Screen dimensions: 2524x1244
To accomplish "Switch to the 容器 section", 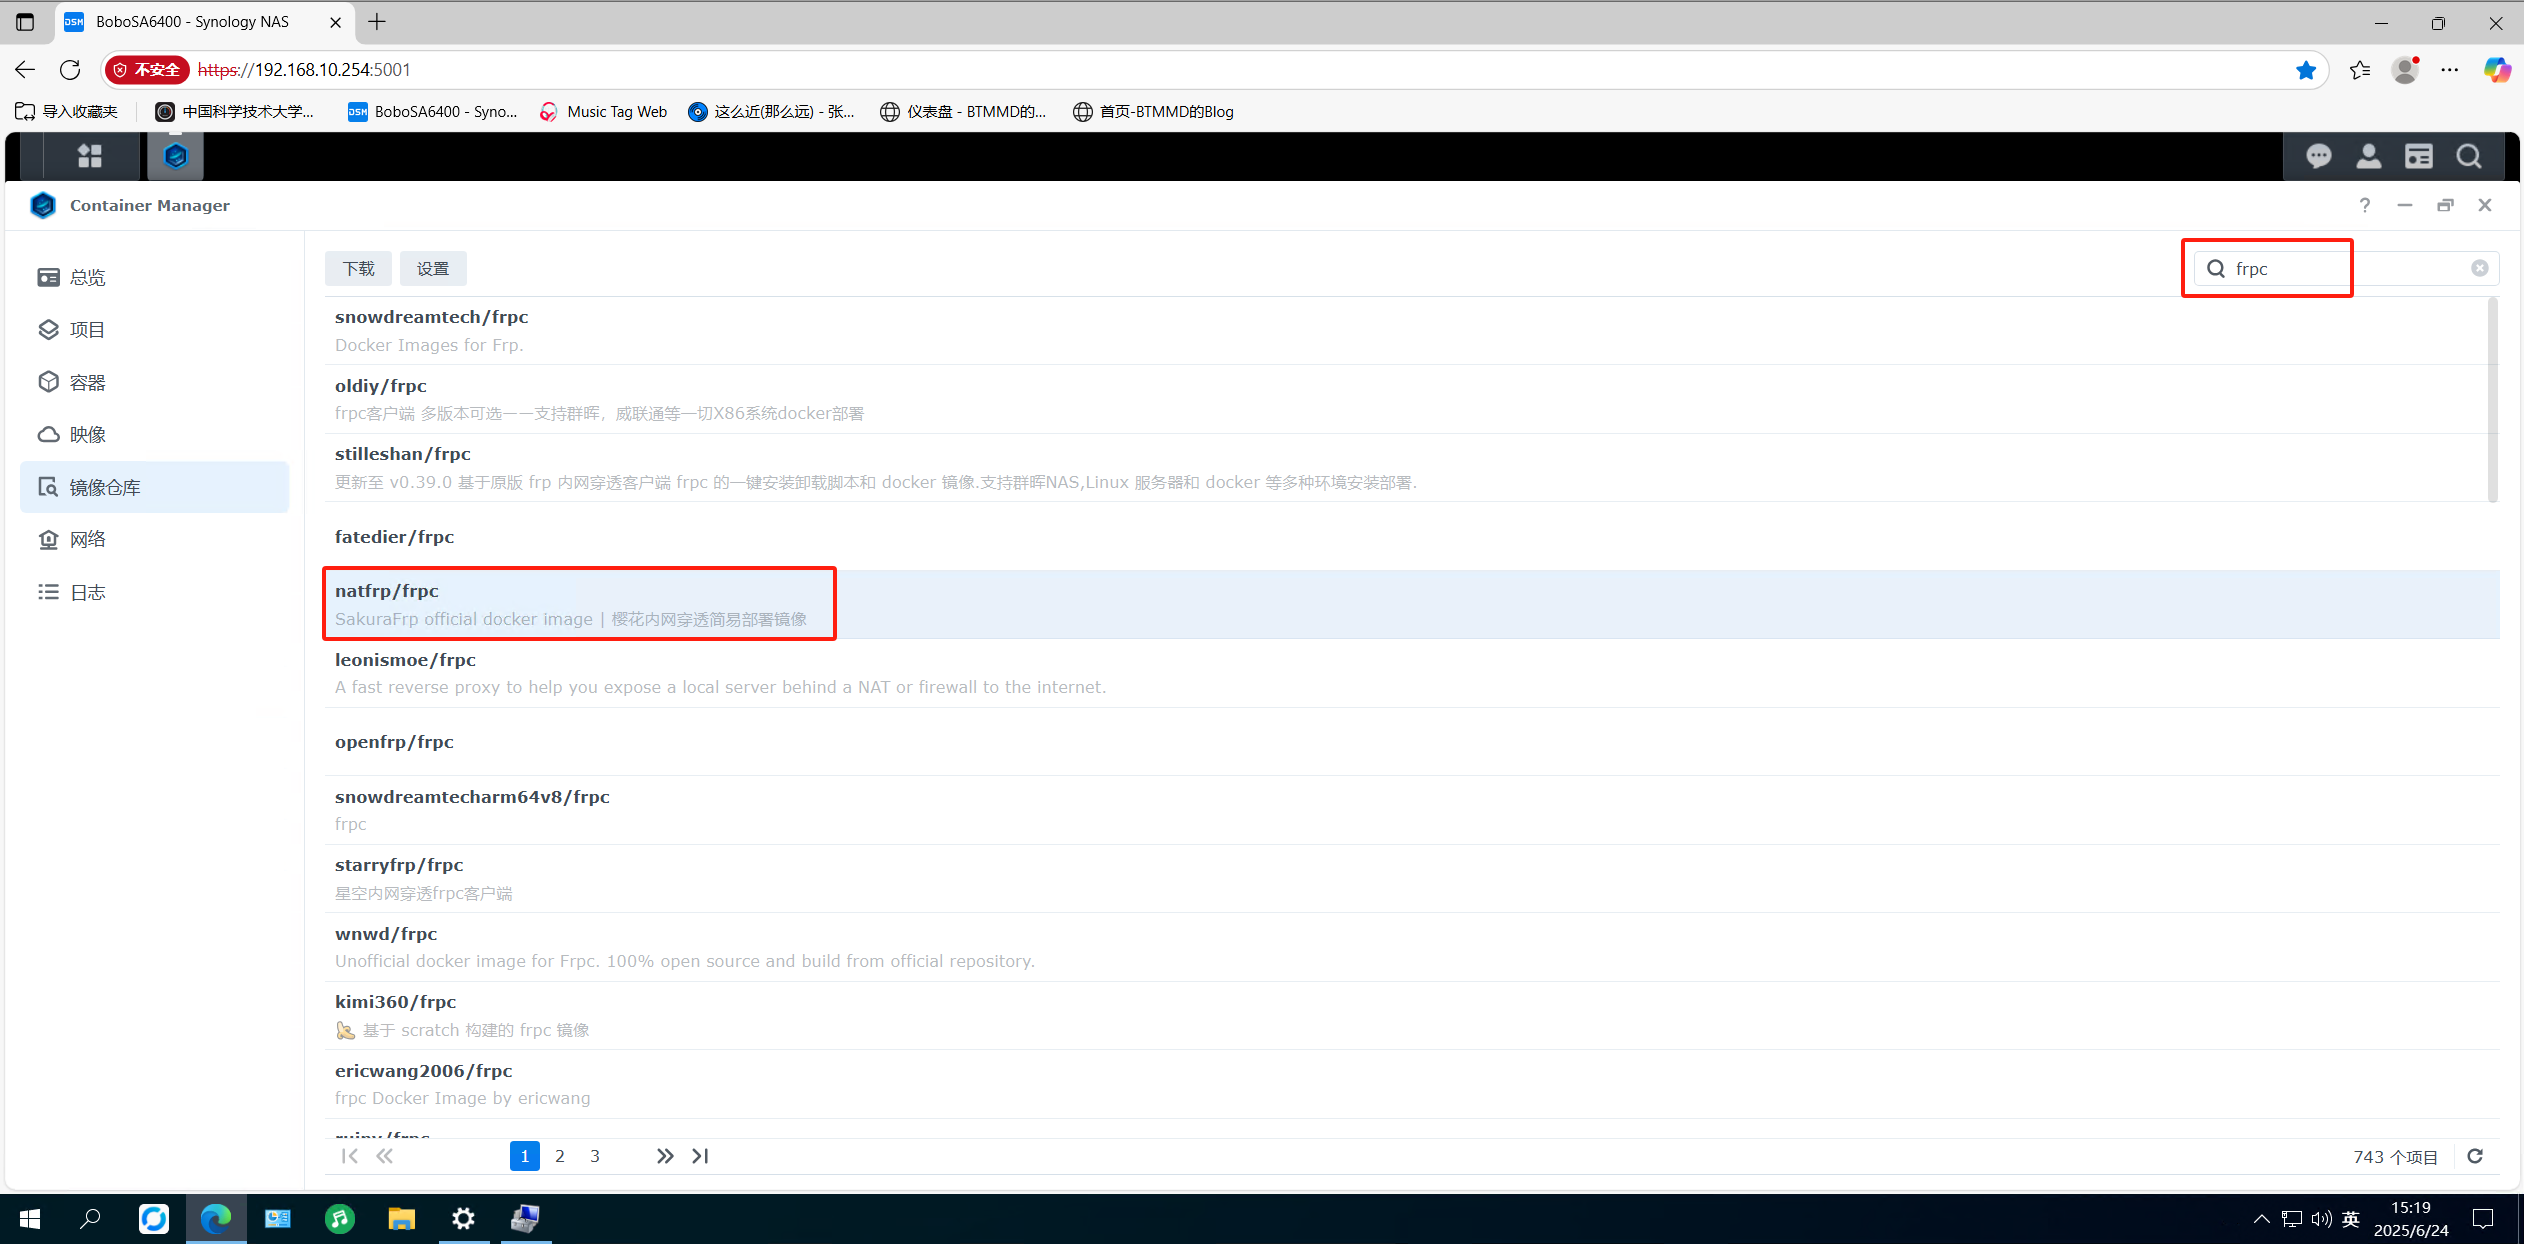I will [x=88, y=382].
